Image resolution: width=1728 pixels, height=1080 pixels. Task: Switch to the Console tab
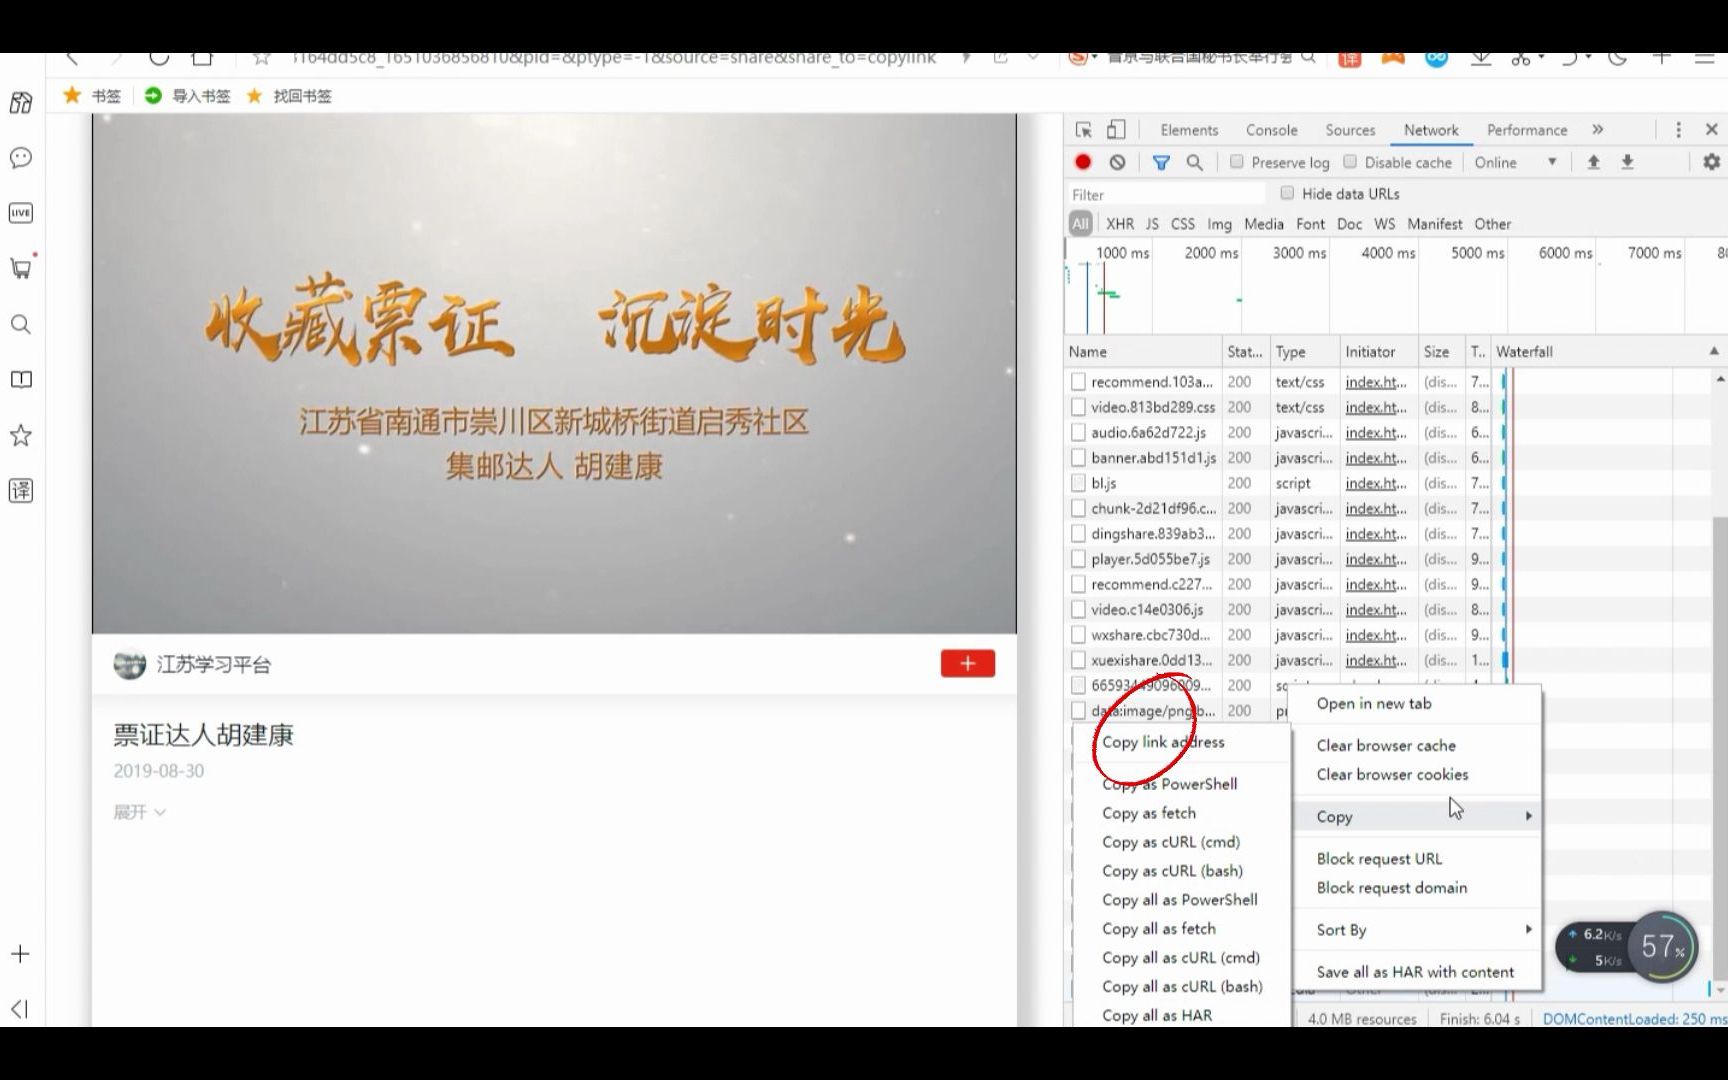[1271, 130]
